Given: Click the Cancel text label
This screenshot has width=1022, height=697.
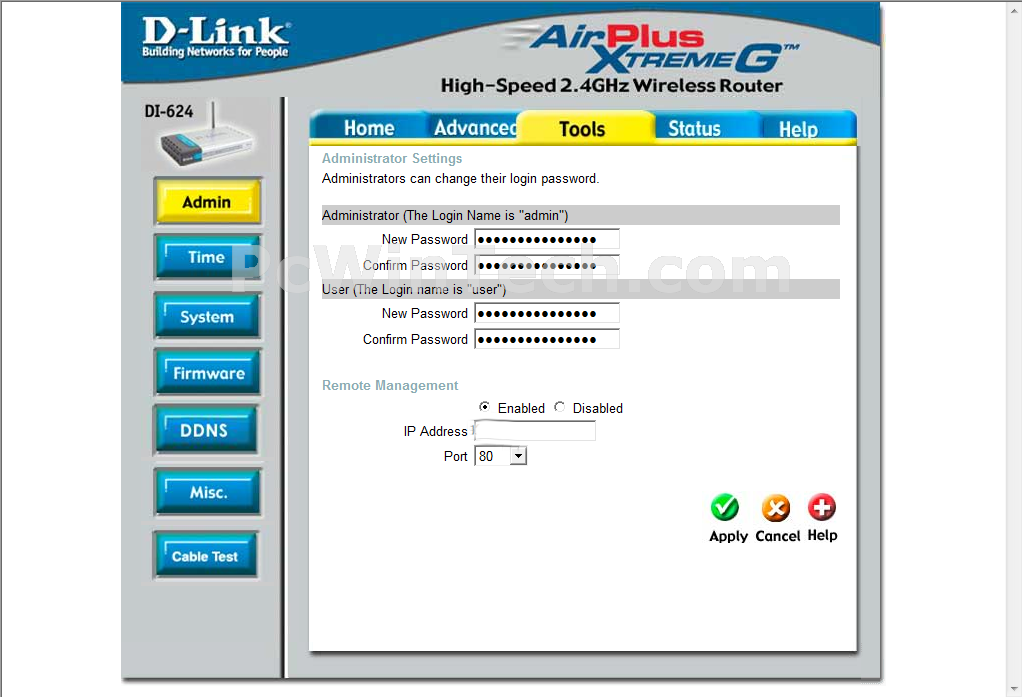Looking at the screenshot, I should click(778, 536).
